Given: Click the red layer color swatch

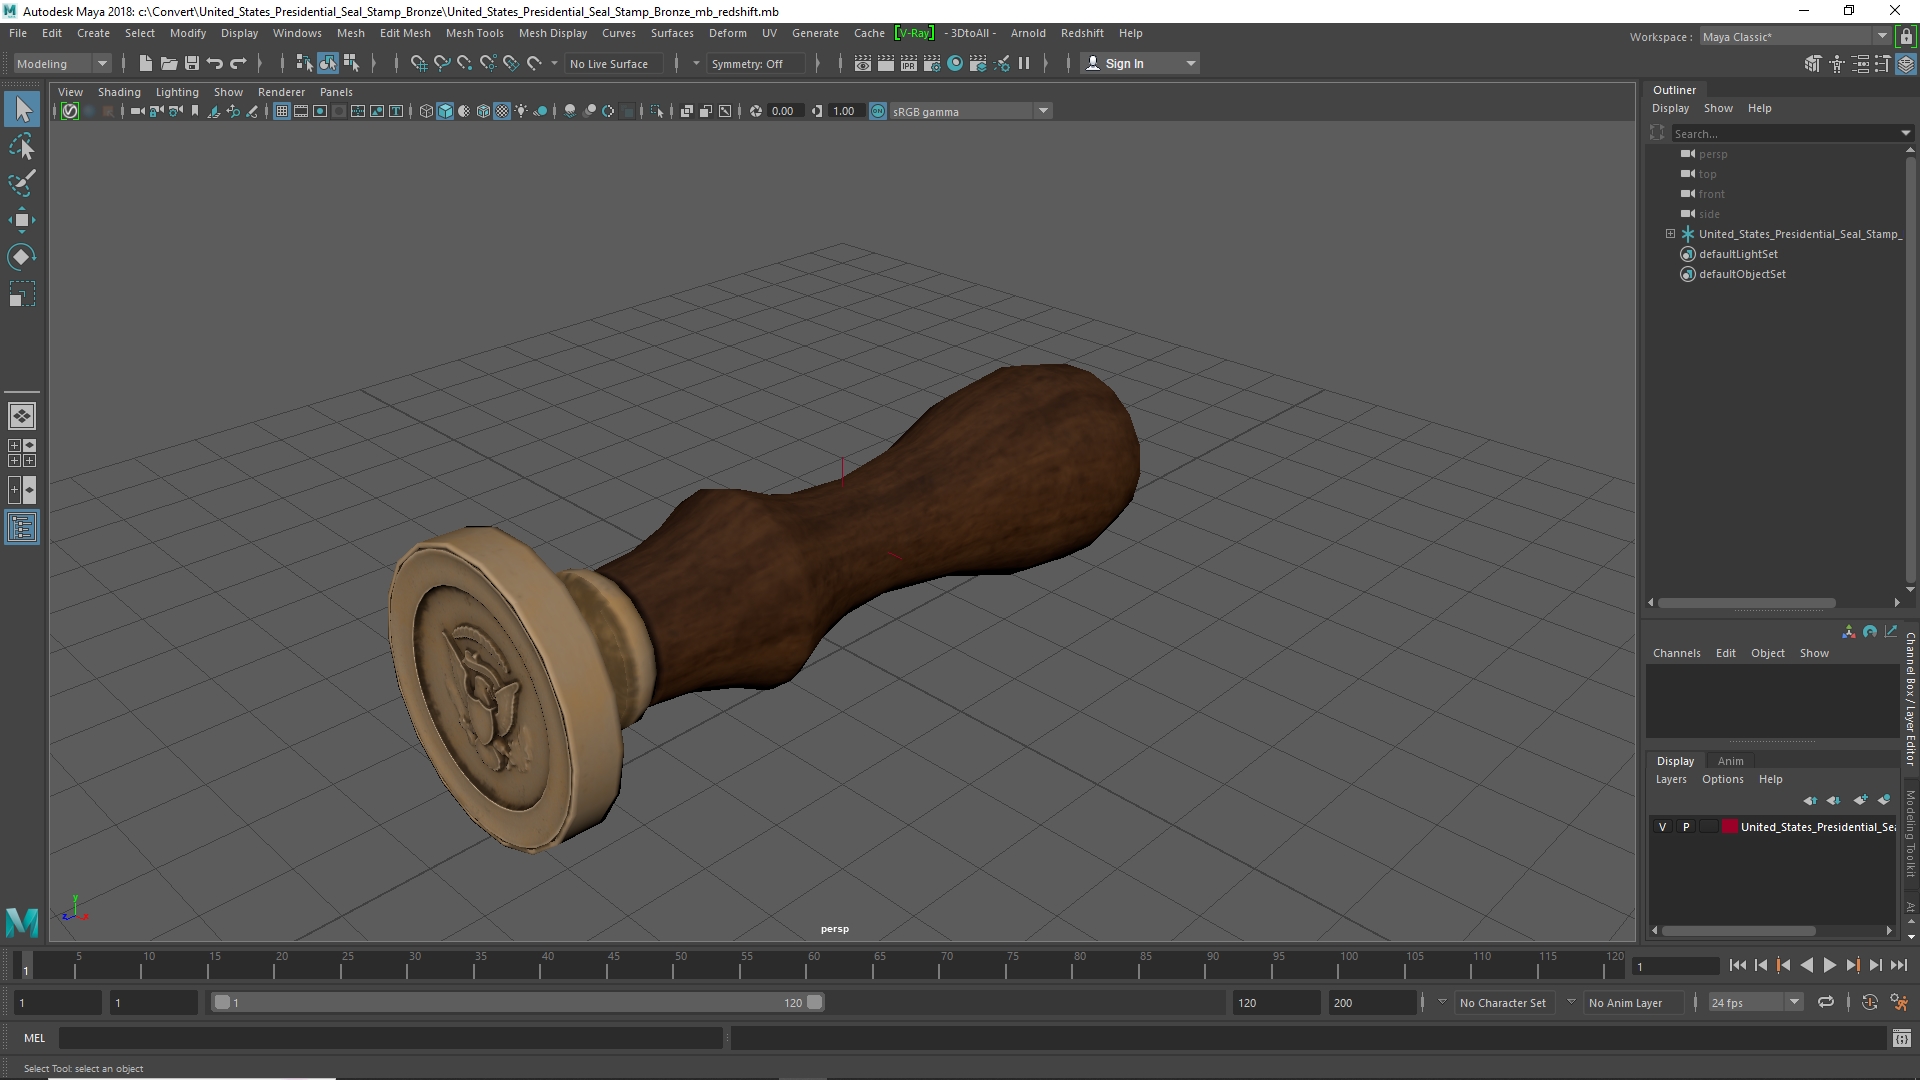Looking at the screenshot, I should point(1729,827).
